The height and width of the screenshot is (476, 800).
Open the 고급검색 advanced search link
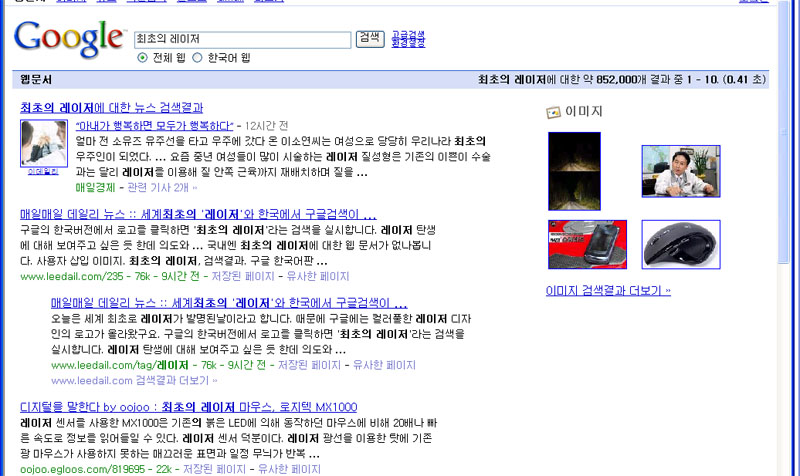click(x=408, y=35)
